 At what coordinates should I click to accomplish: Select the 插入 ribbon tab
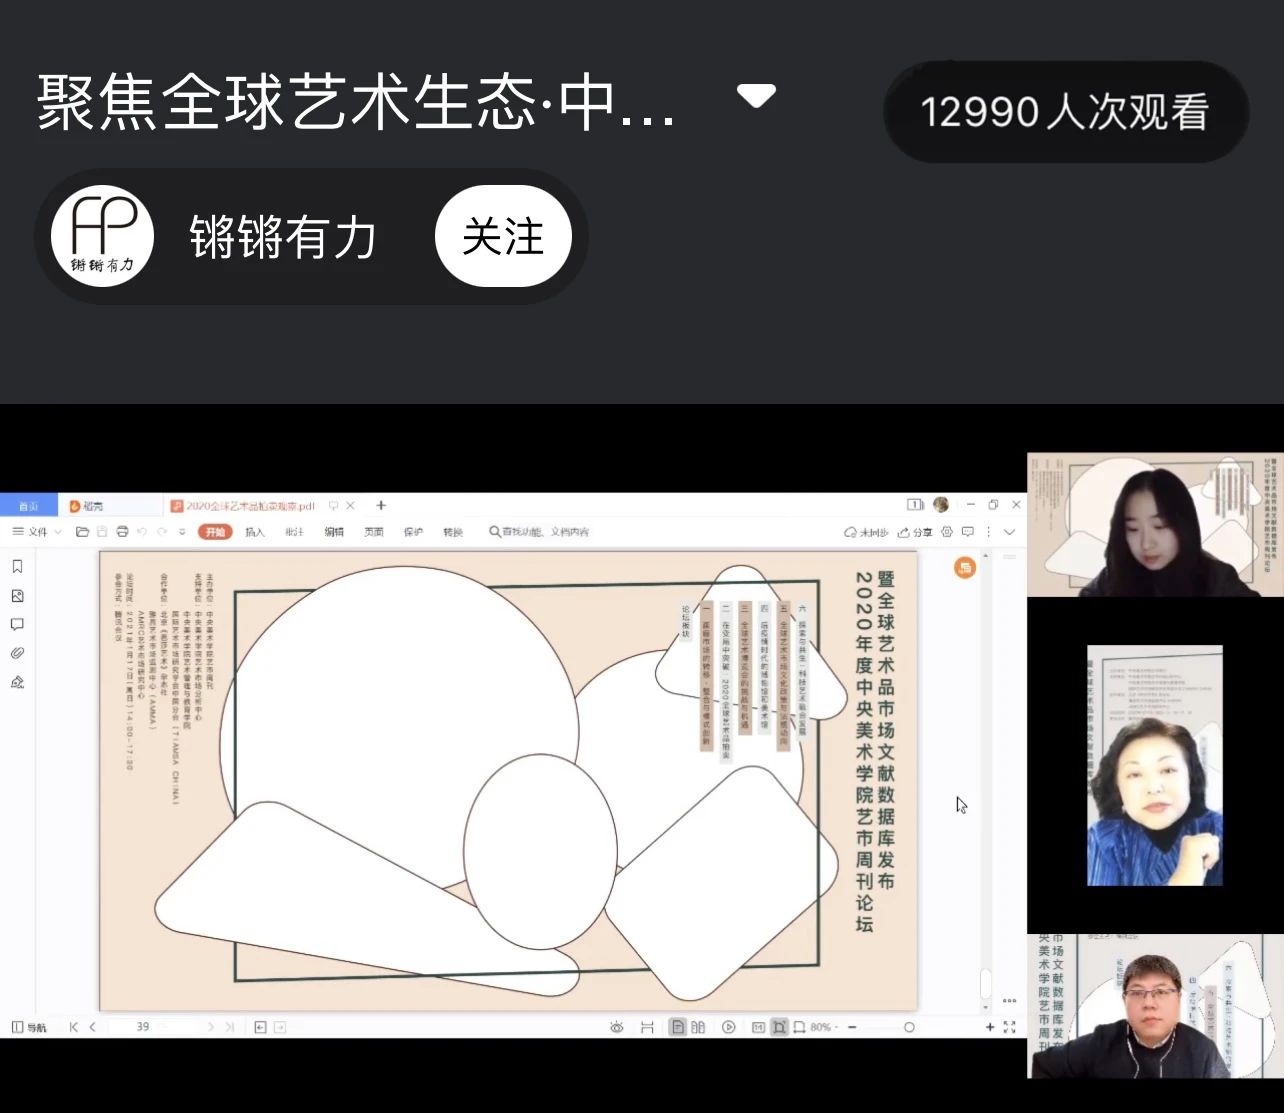click(255, 532)
